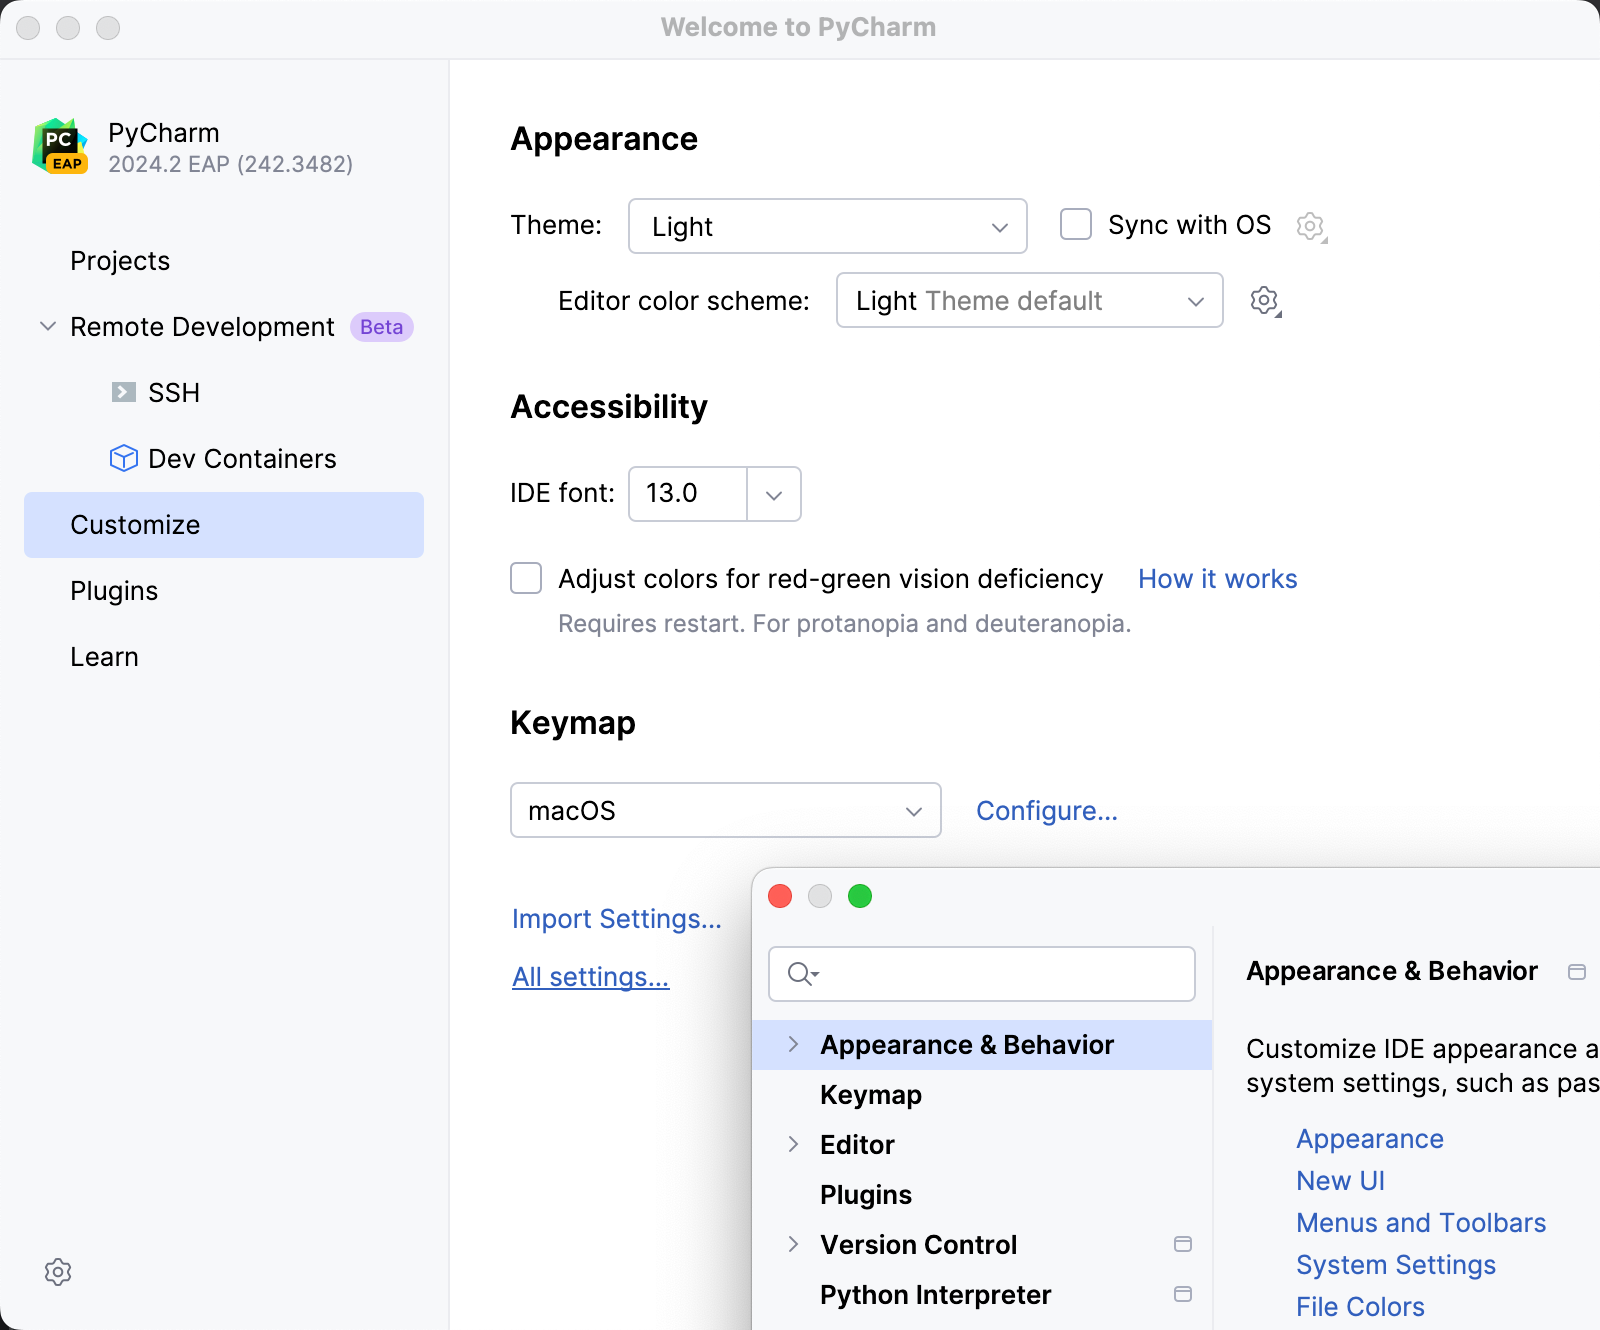This screenshot has height=1330, width=1600.
Task: Collapse the Remote Development section
Action: 46,326
